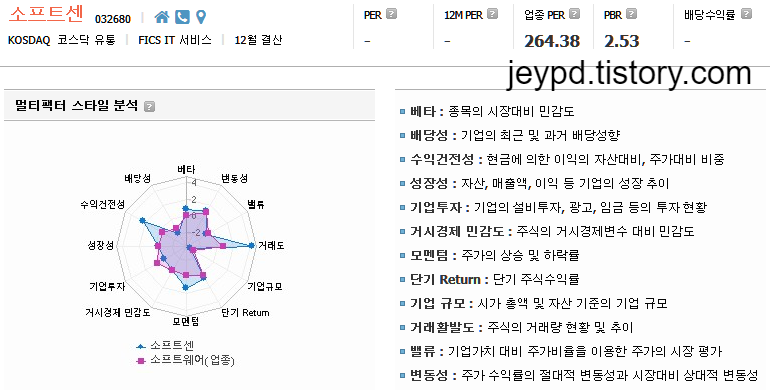Image resolution: width=770 pixels, height=390 pixels.
Task: Click the 단기 Return axis label on chart
Action: 245,312
